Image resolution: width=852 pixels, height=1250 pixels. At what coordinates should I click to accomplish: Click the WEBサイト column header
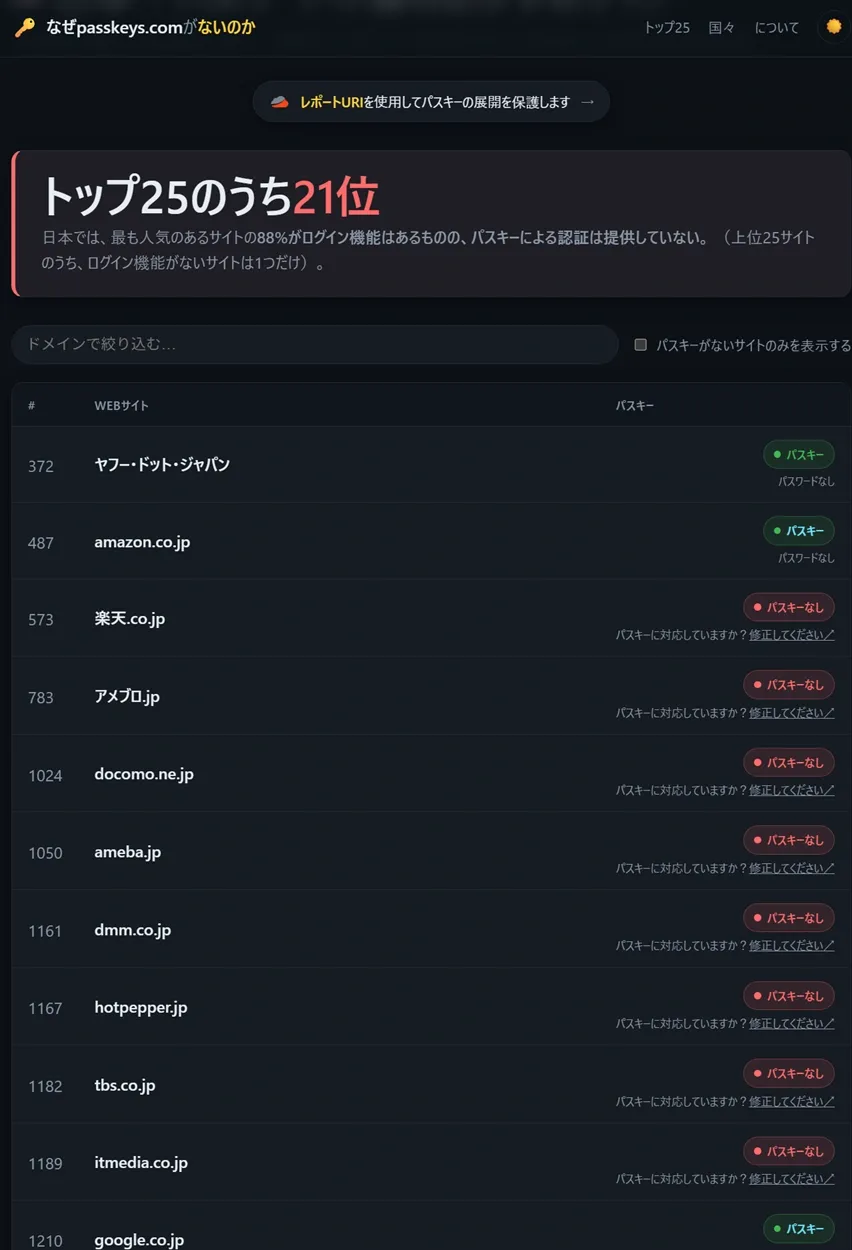coord(121,405)
